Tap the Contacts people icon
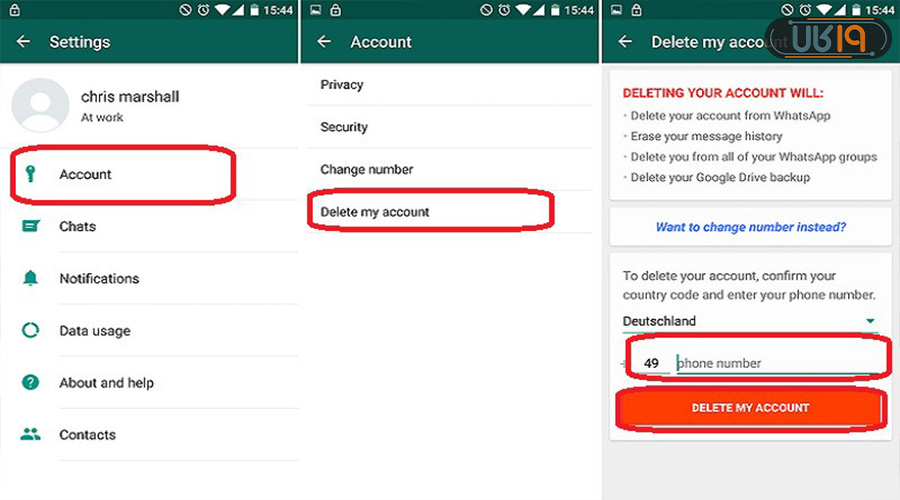The image size is (900, 500). point(30,434)
